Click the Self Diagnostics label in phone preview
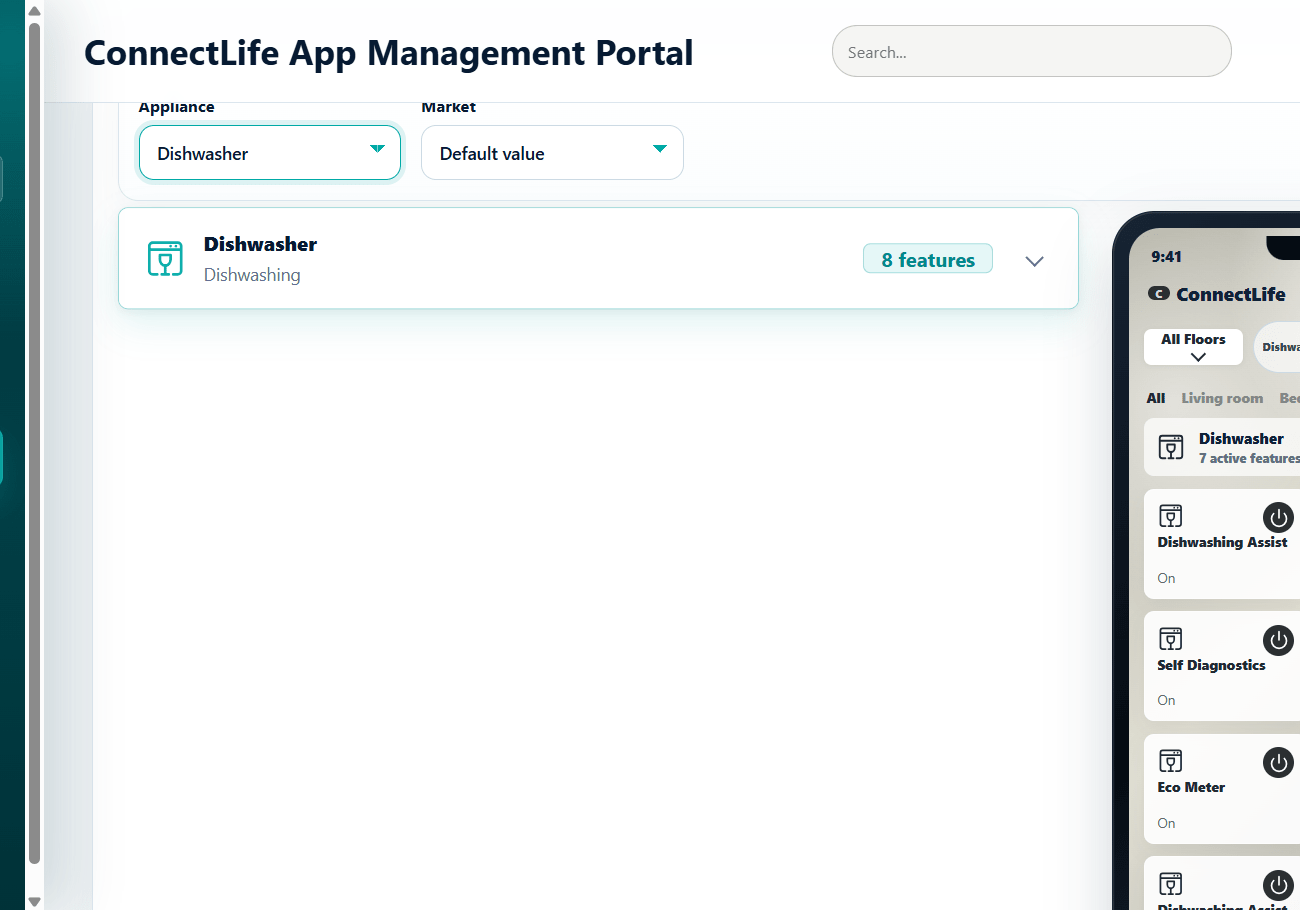This screenshot has width=1300, height=910. (x=1211, y=665)
